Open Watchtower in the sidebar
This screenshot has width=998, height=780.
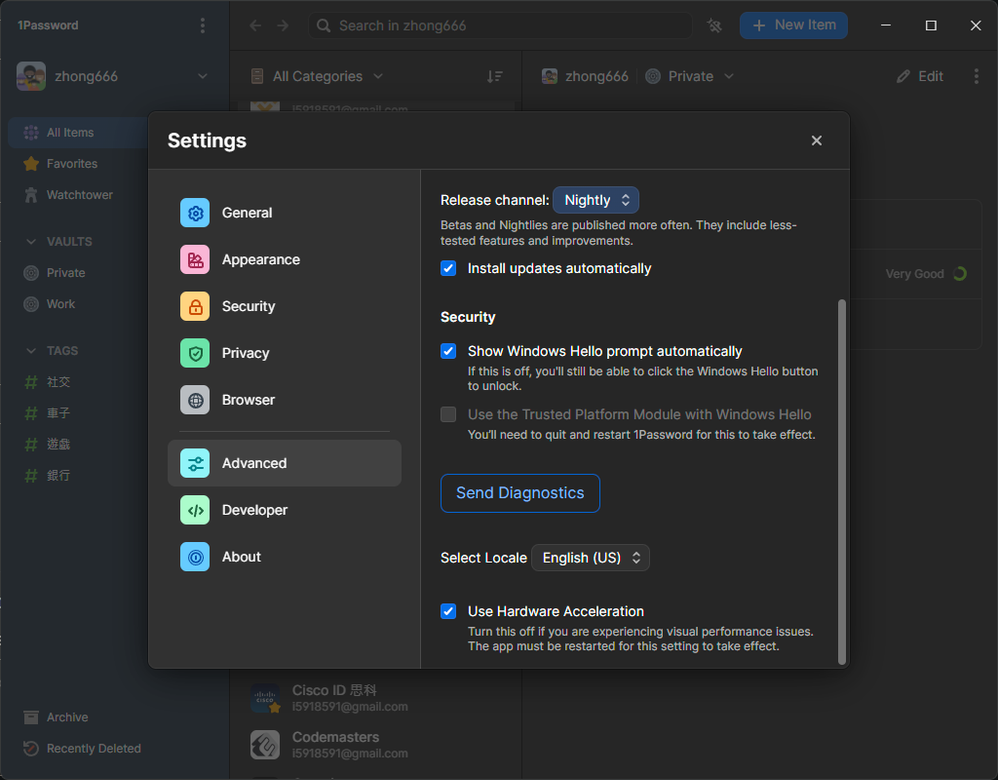pos(79,195)
